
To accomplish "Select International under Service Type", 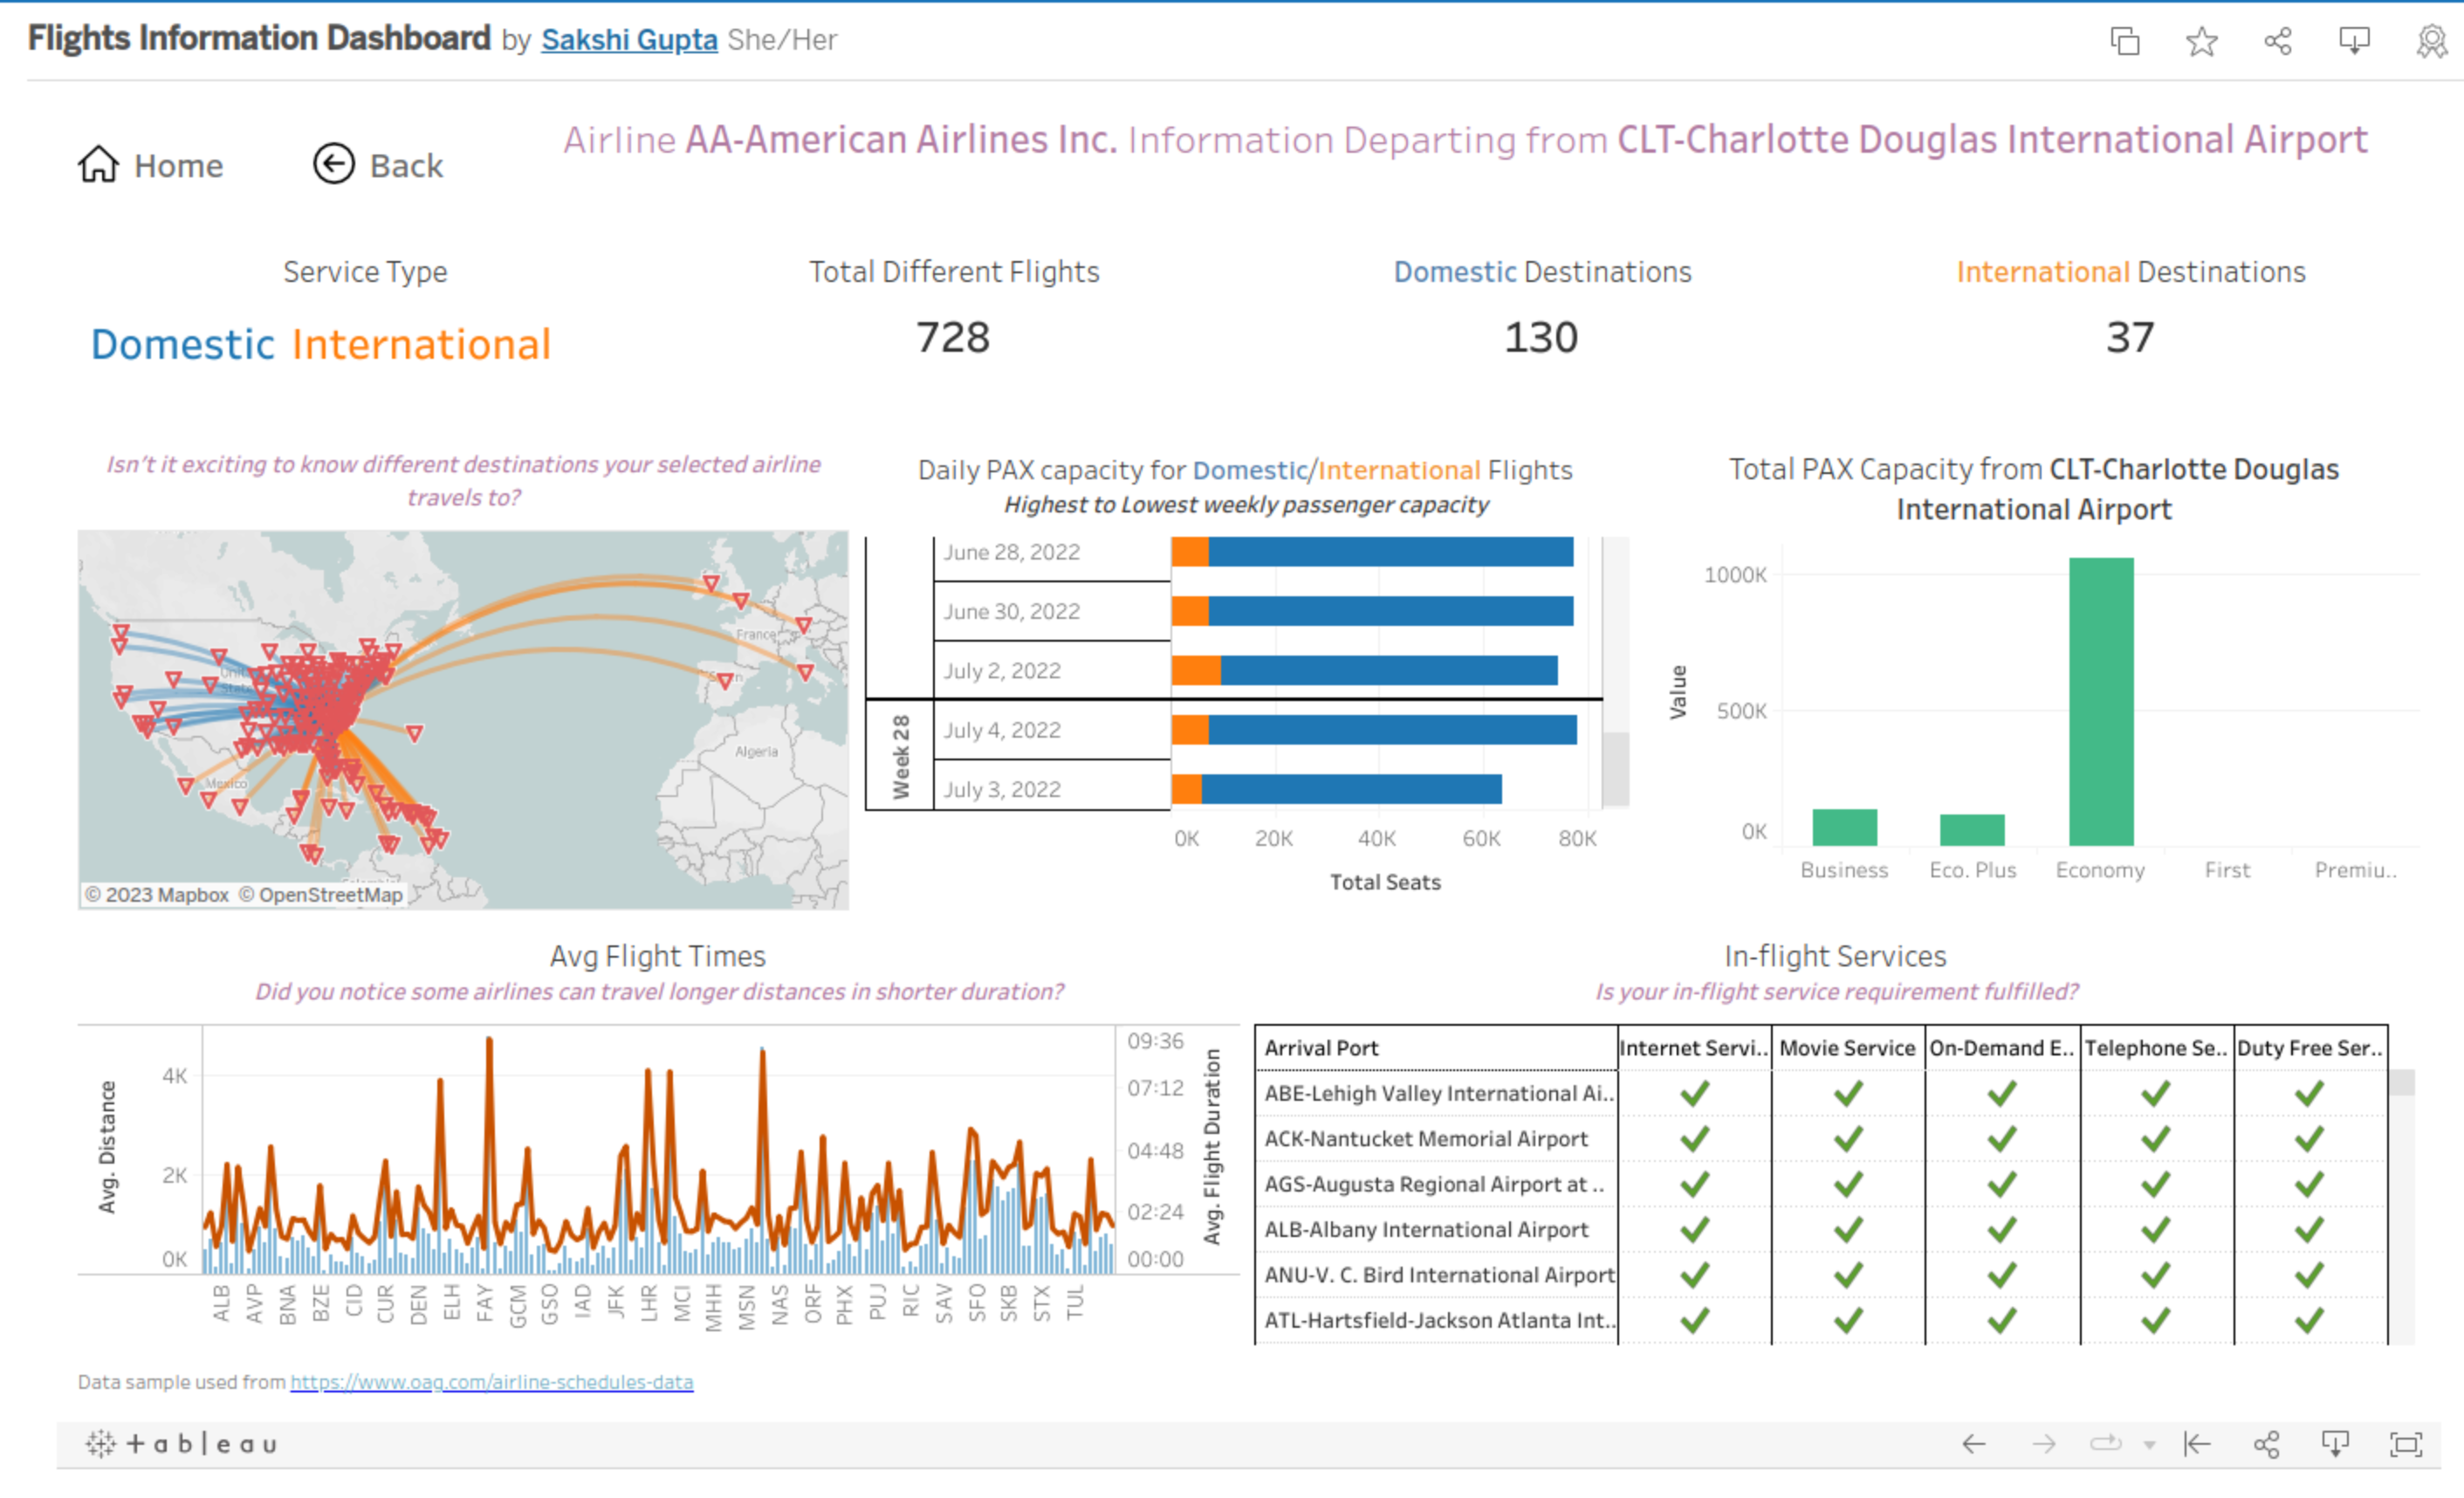I will (x=421, y=344).
